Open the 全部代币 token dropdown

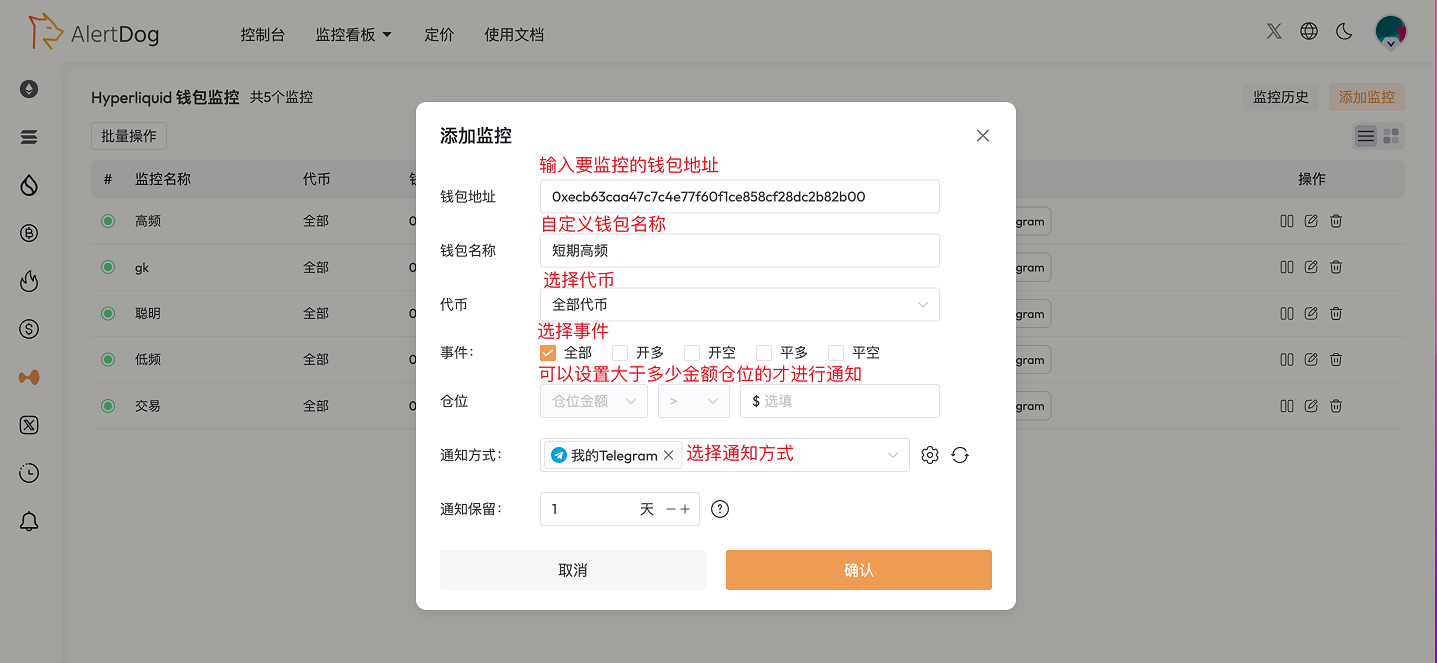740,305
